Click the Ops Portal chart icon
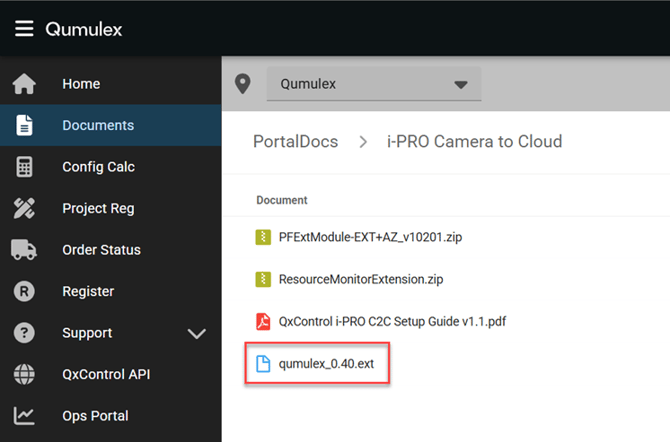Image resolution: width=670 pixels, height=442 pixels. point(24,416)
